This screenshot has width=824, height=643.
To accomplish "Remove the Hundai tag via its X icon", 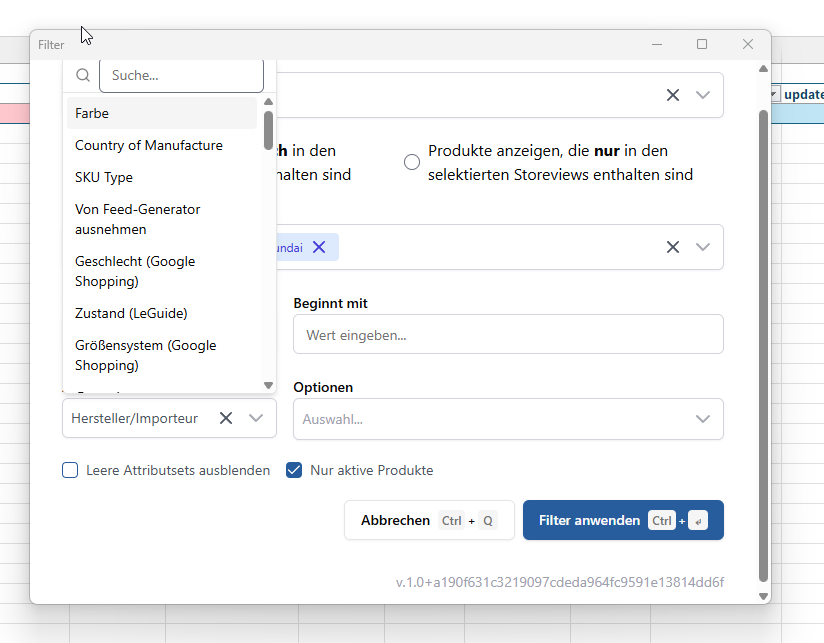I will [318, 246].
